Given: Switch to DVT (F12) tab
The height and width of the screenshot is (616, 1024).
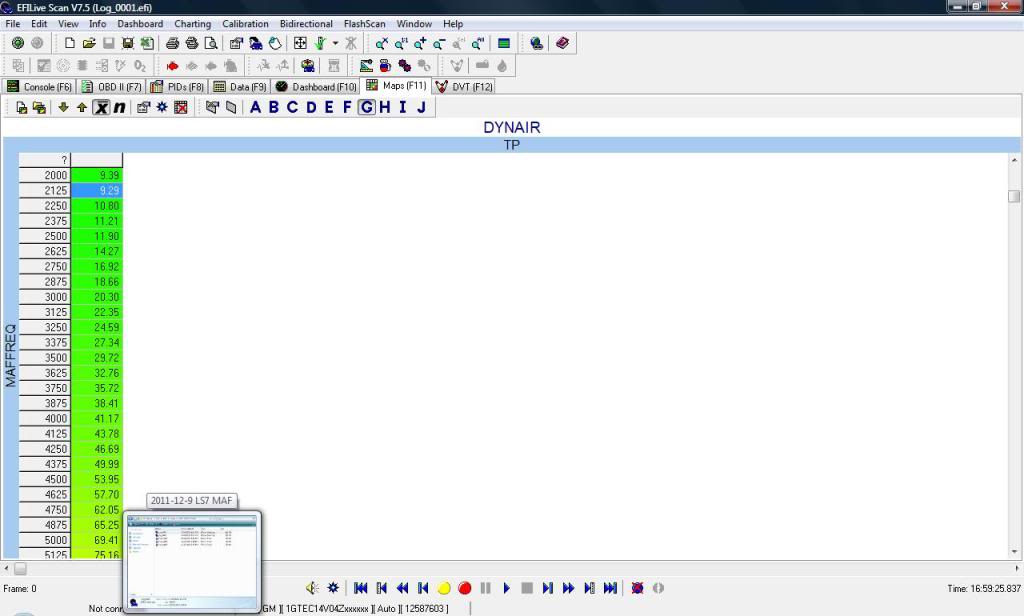Looking at the screenshot, I should point(464,86).
